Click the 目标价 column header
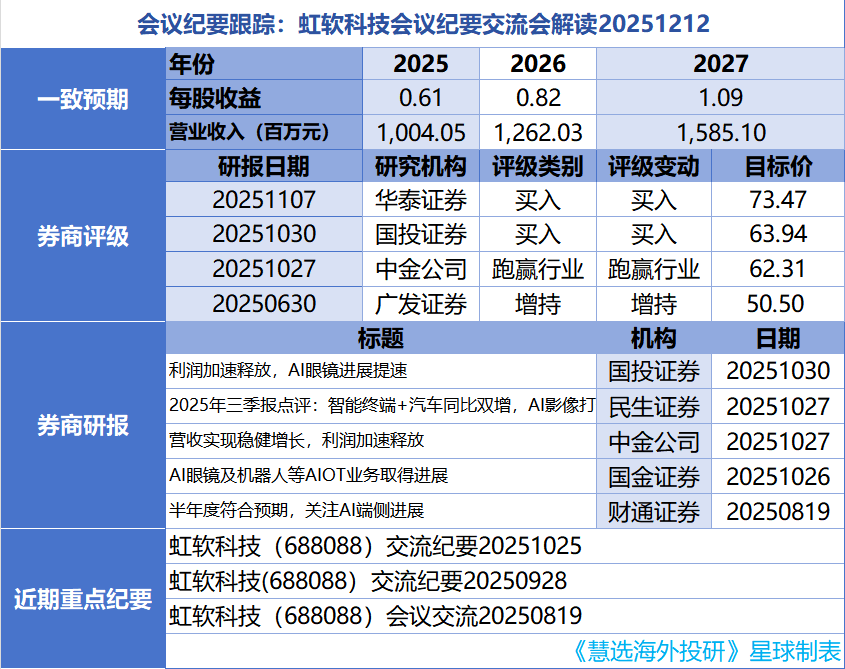The image size is (845, 669). 778,167
